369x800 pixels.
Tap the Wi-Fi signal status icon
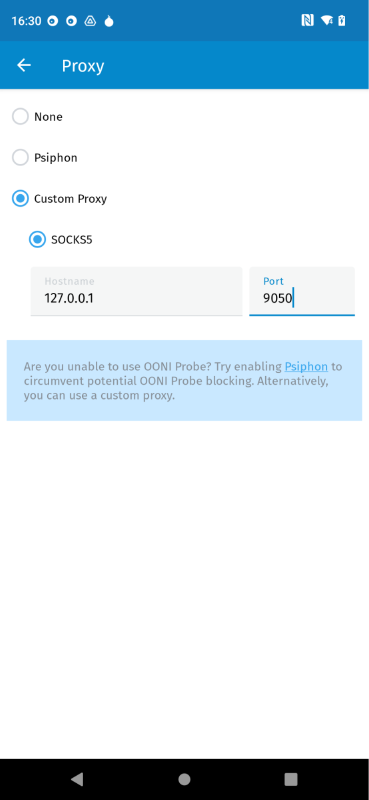click(x=327, y=20)
